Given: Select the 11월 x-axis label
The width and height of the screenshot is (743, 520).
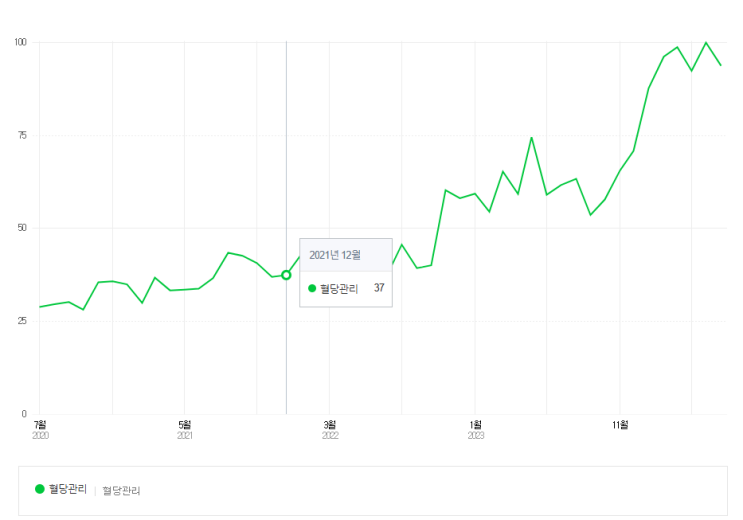Looking at the screenshot, I should [x=621, y=424].
